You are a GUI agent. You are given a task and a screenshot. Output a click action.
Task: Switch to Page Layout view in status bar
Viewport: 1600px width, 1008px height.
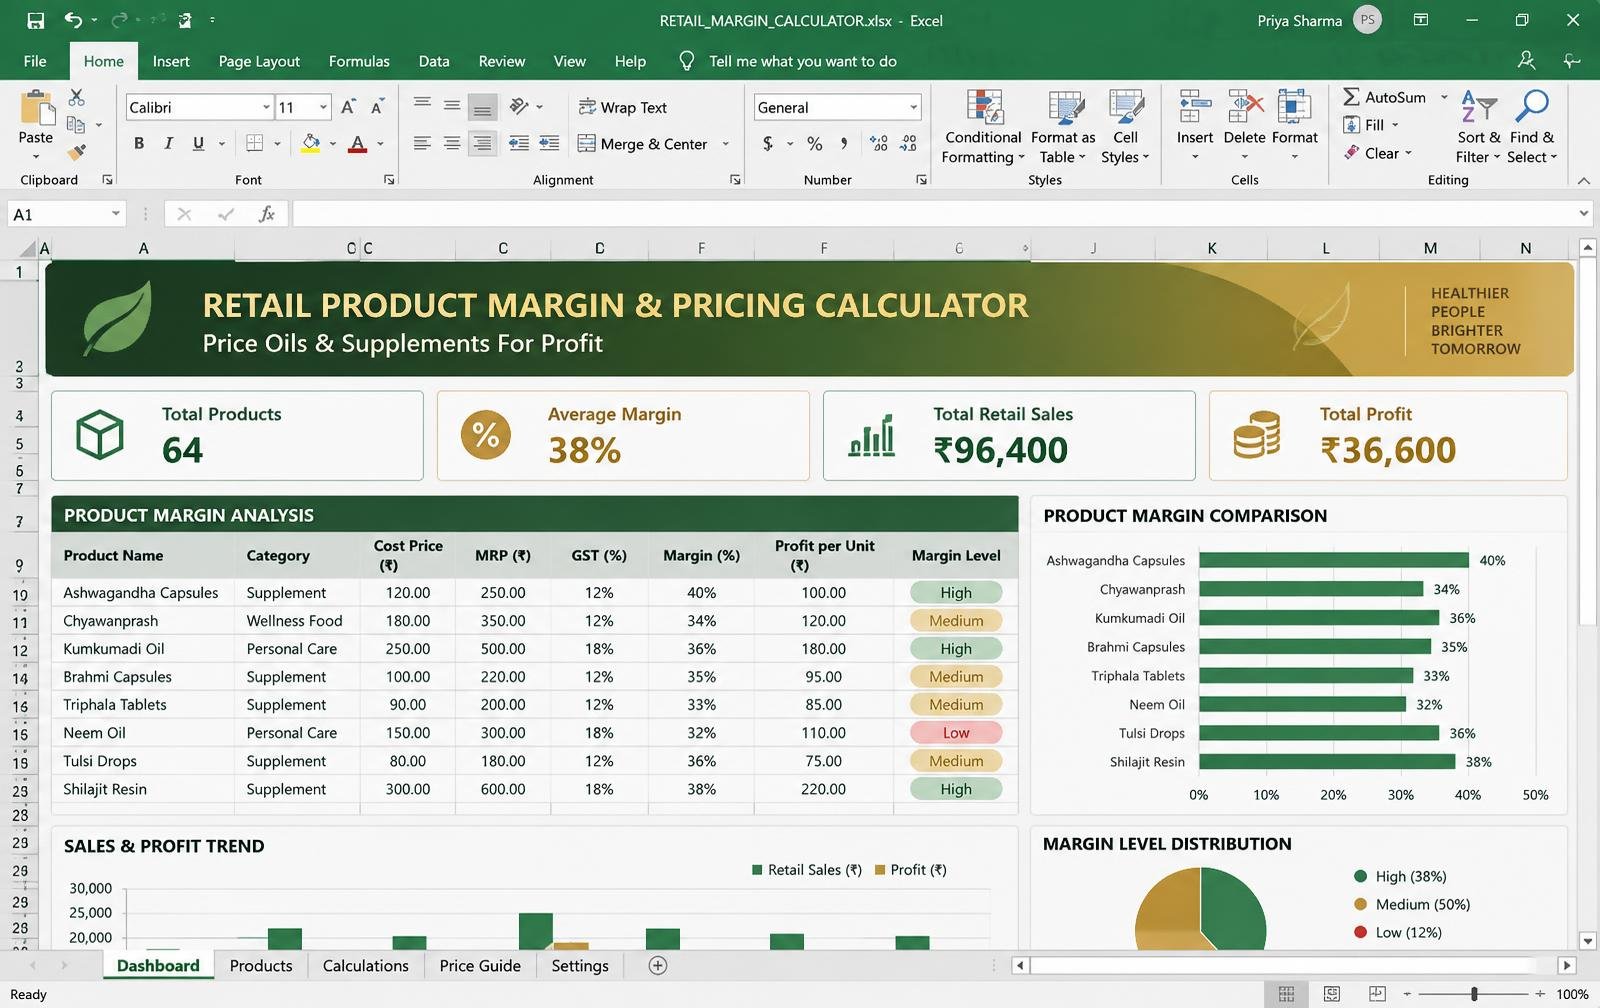(x=1332, y=994)
